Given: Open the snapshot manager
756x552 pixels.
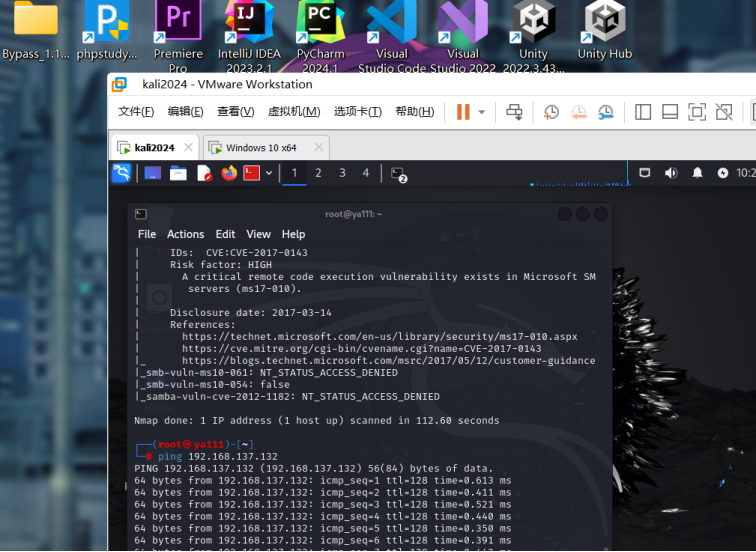Looking at the screenshot, I should (606, 112).
